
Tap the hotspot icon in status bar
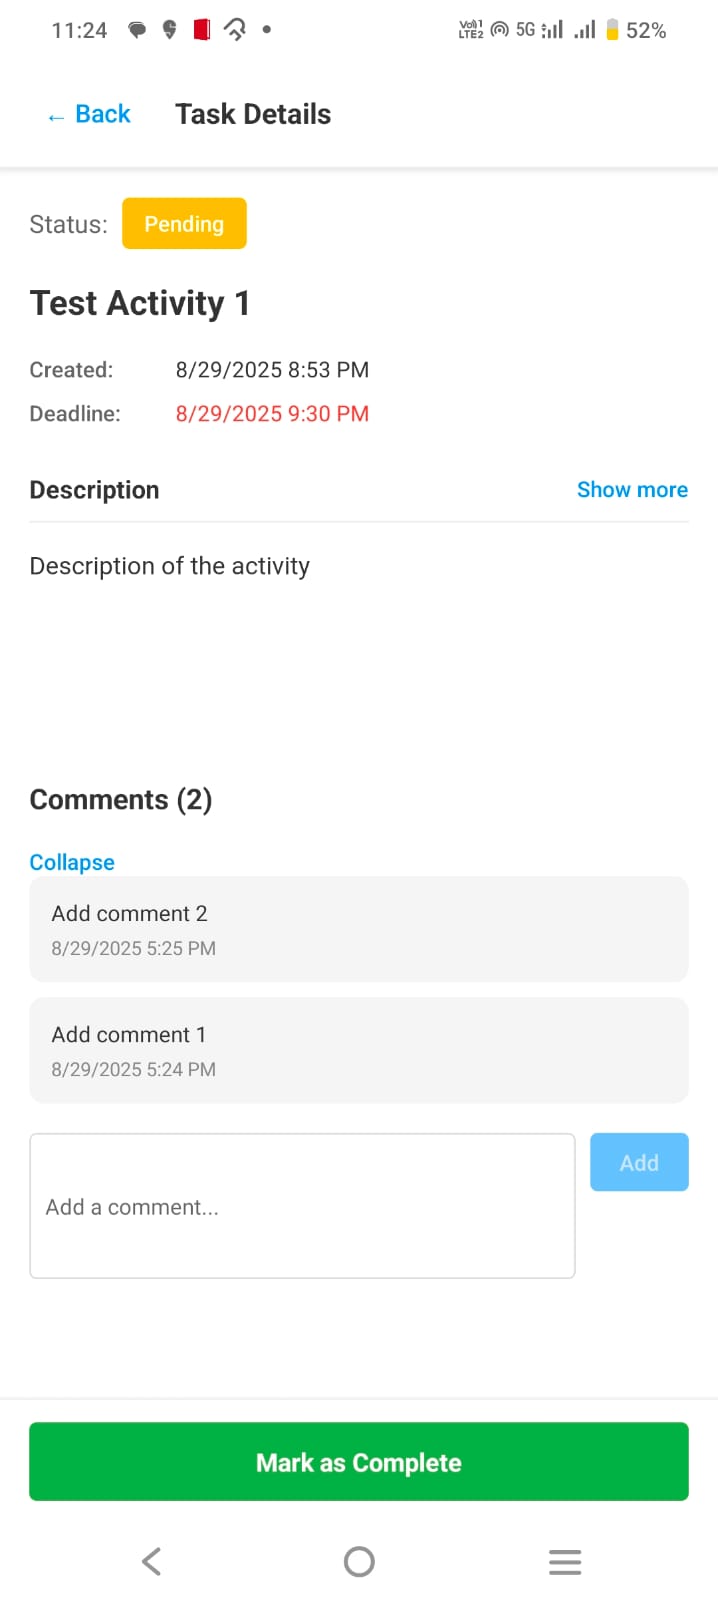pos(499,30)
